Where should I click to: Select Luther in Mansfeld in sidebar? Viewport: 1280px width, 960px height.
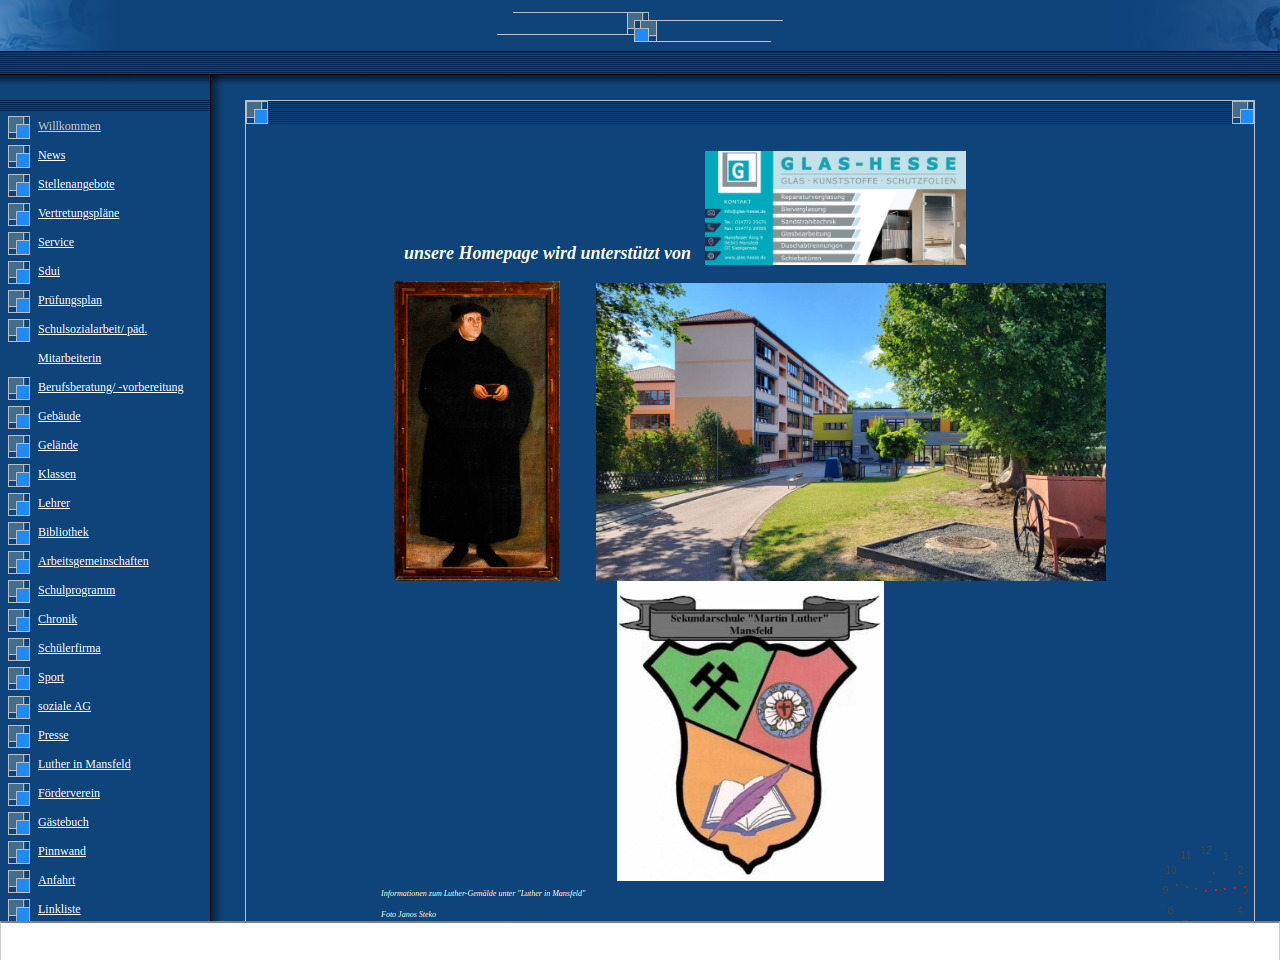[84, 764]
